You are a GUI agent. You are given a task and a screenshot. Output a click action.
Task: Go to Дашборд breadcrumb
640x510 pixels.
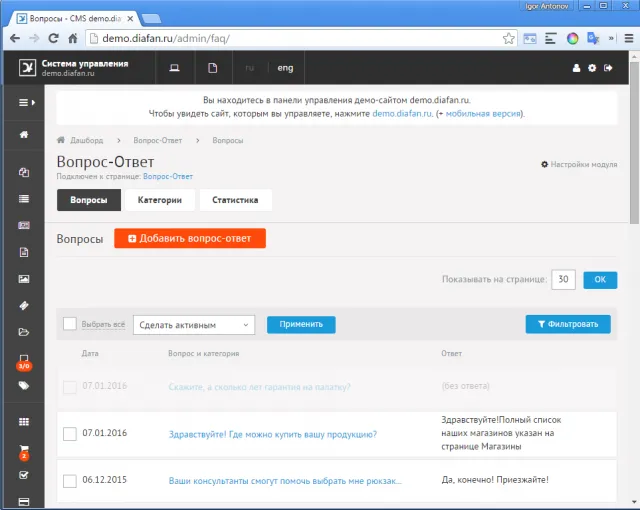[87, 140]
